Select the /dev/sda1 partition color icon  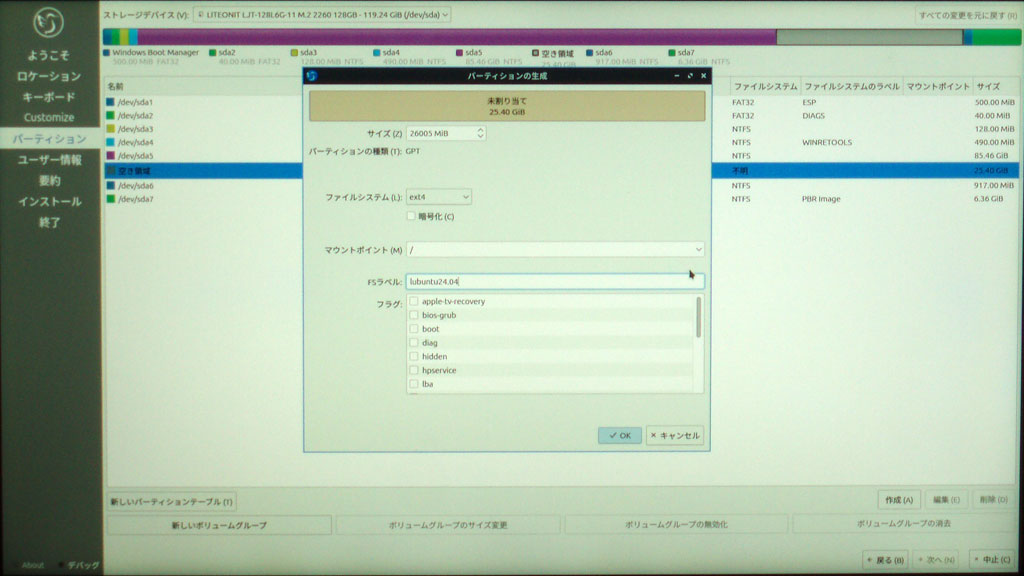tap(110, 102)
